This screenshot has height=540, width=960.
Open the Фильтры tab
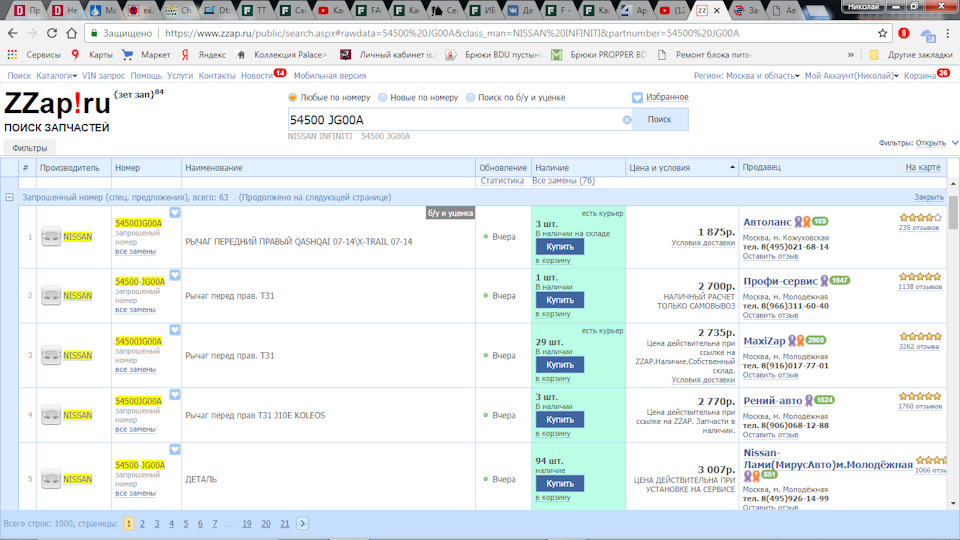coord(29,148)
